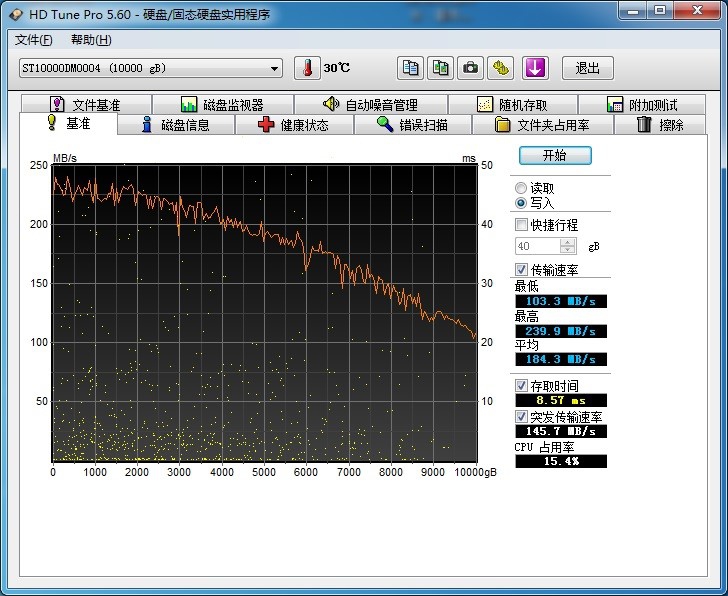This screenshot has width=728, height=596.
Task: Enable the 快捷行程 checkbox
Action: (521, 225)
